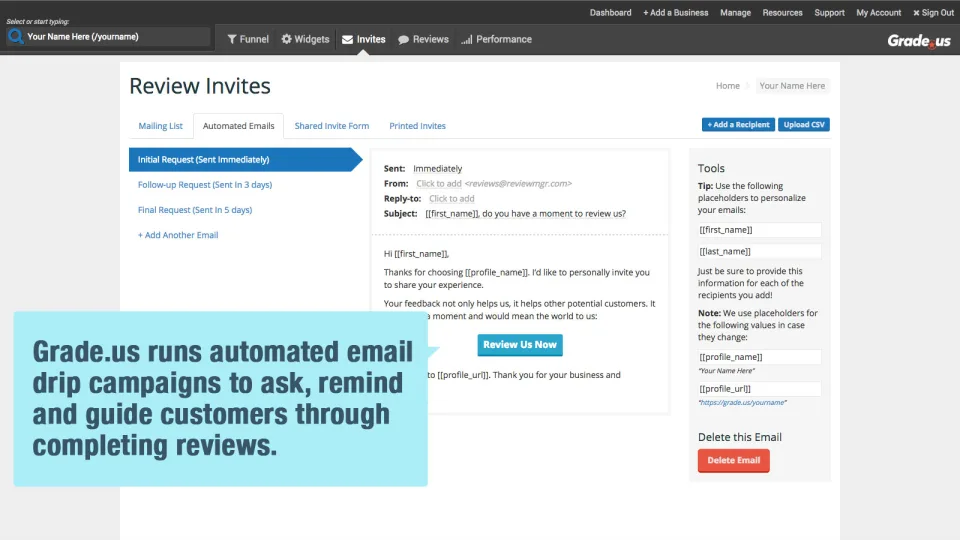
Task: Open the Manage menu
Action: point(735,12)
